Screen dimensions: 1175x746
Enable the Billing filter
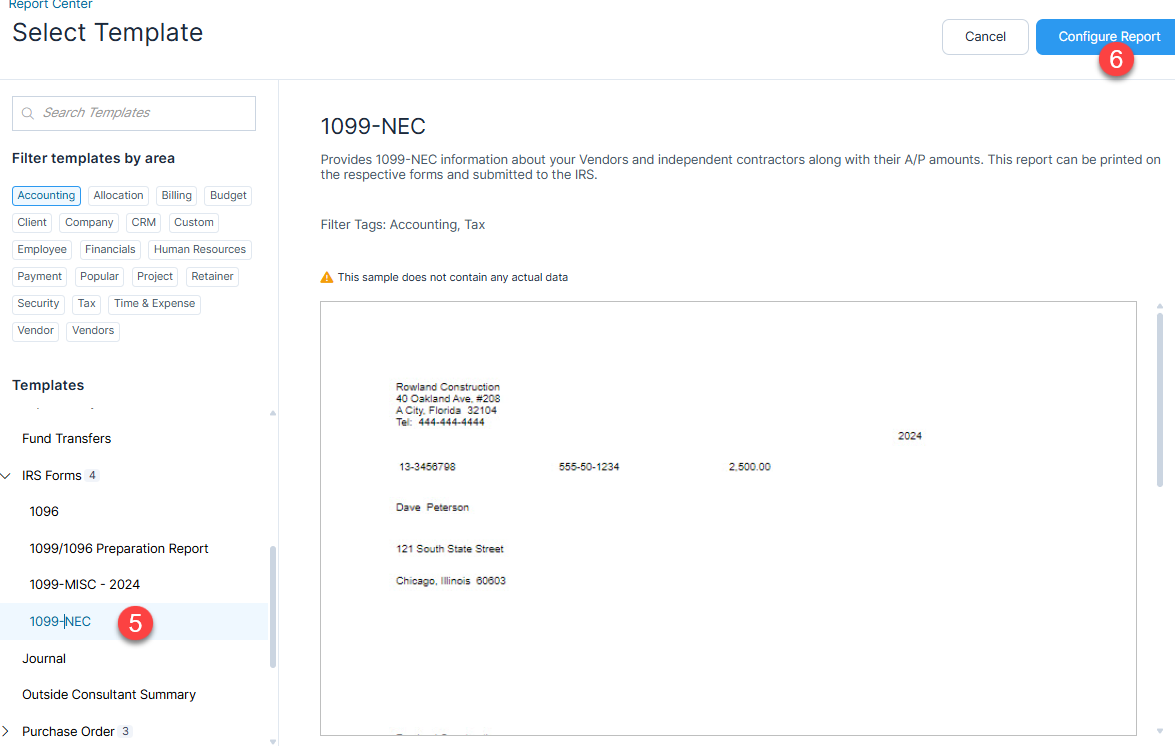point(176,195)
